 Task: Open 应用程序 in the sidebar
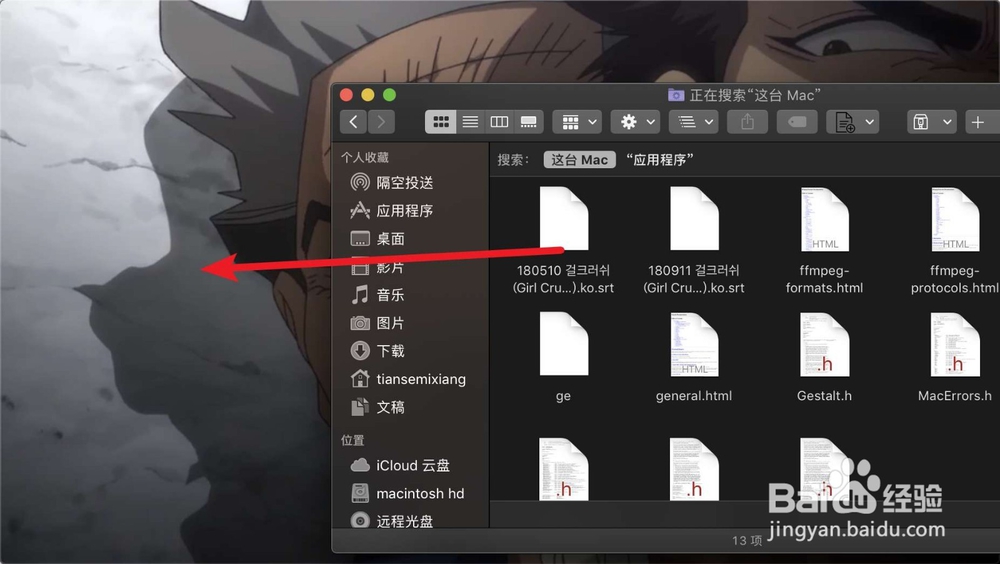tap(404, 211)
